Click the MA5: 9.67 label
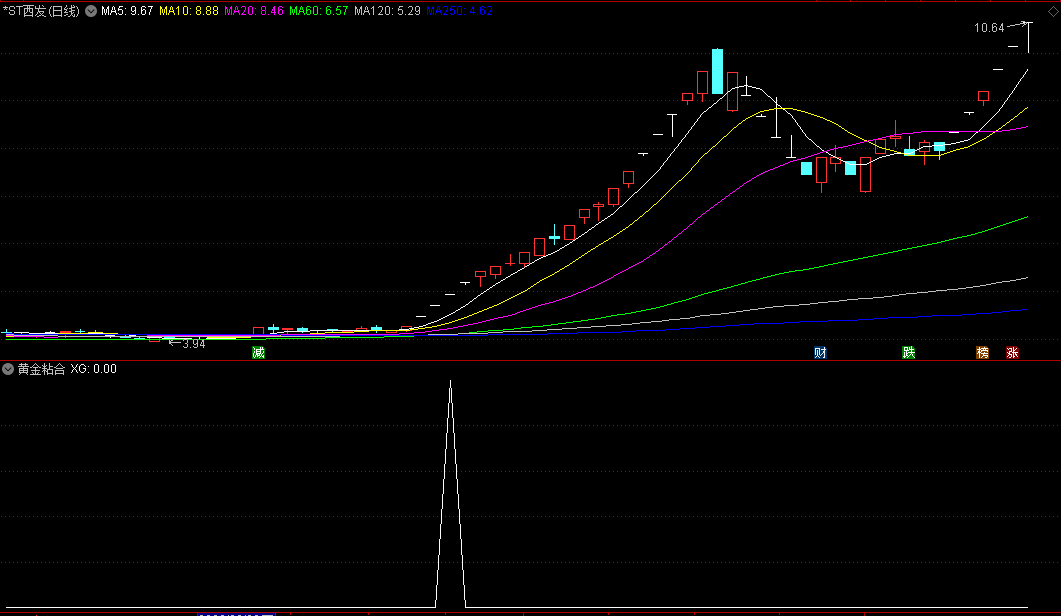 (x=127, y=11)
